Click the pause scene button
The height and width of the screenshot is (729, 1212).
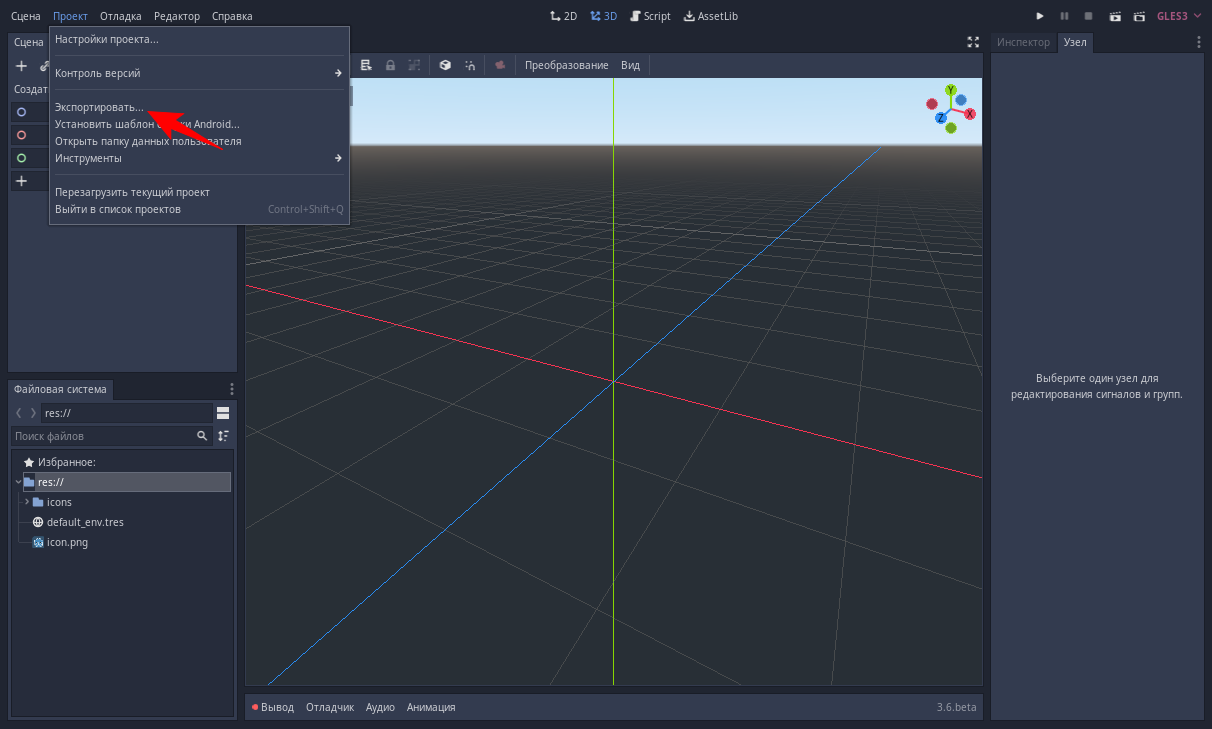(1064, 16)
